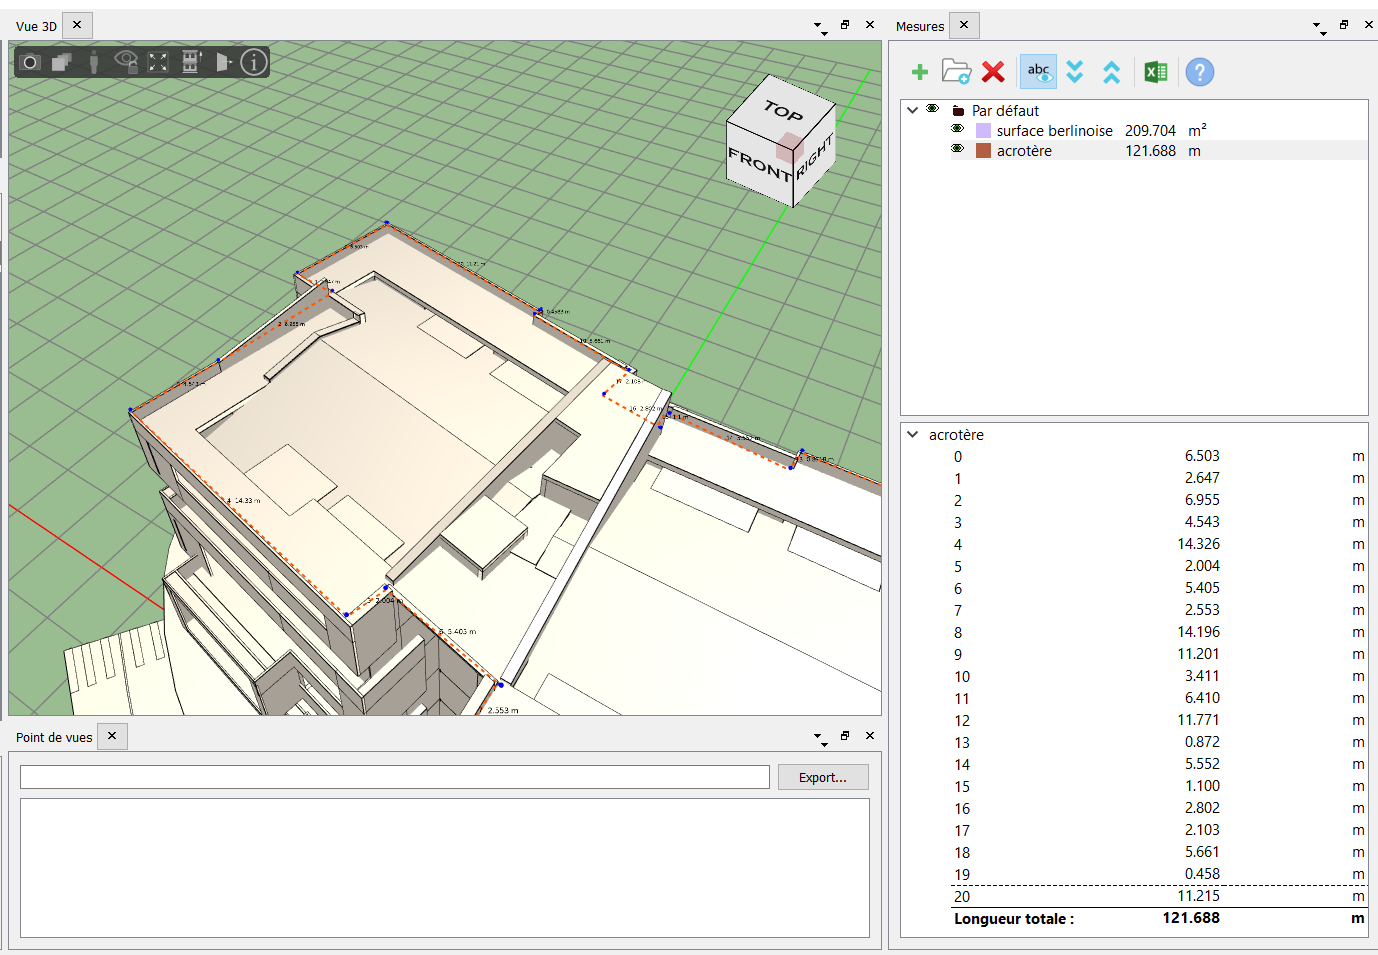
Task: Select the Vue 3D tab
Action: pyautogui.click(x=36, y=26)
